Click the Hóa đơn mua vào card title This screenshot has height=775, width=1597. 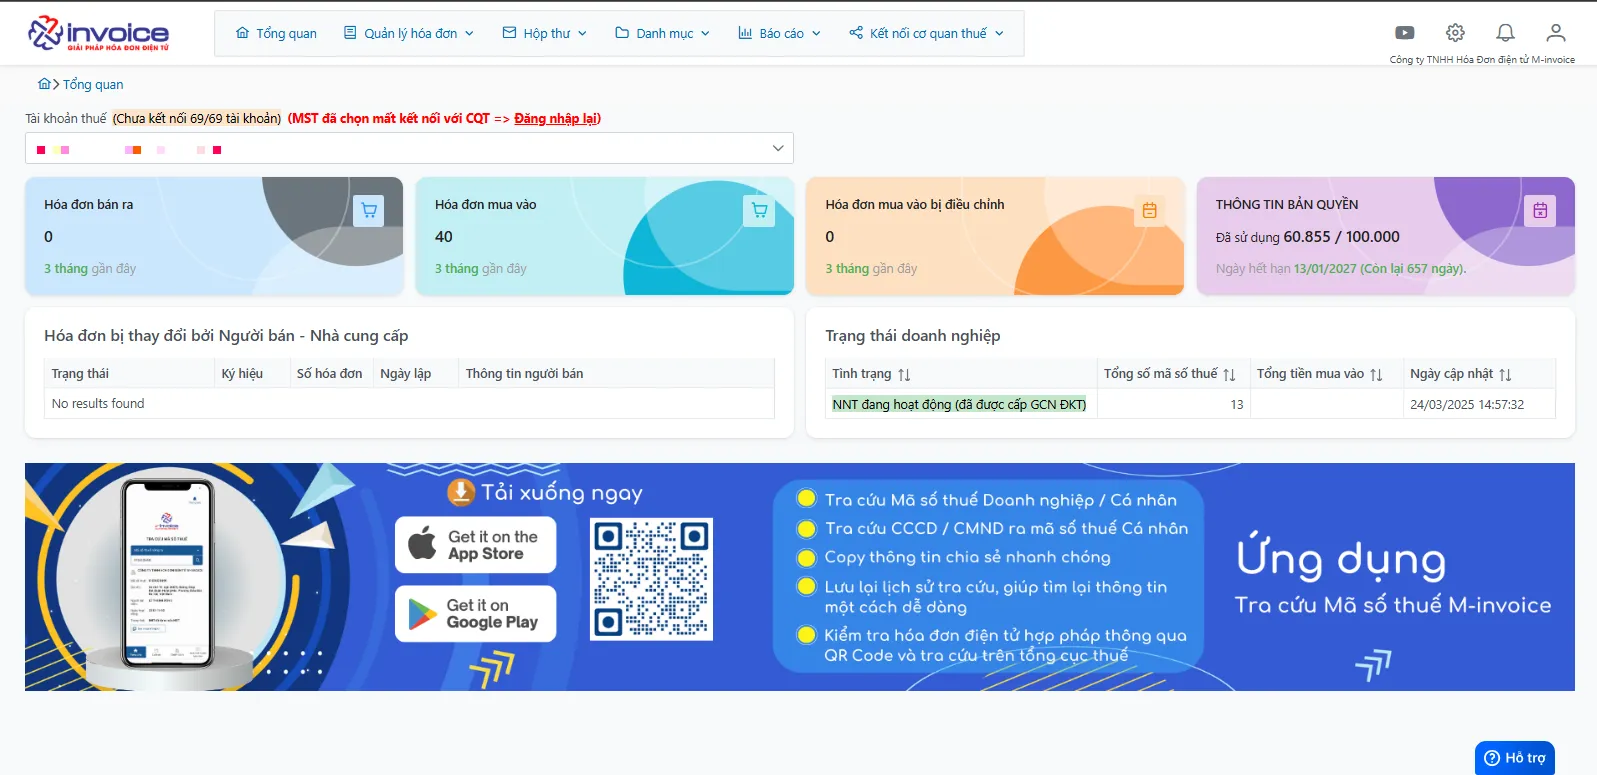[486, 204]
